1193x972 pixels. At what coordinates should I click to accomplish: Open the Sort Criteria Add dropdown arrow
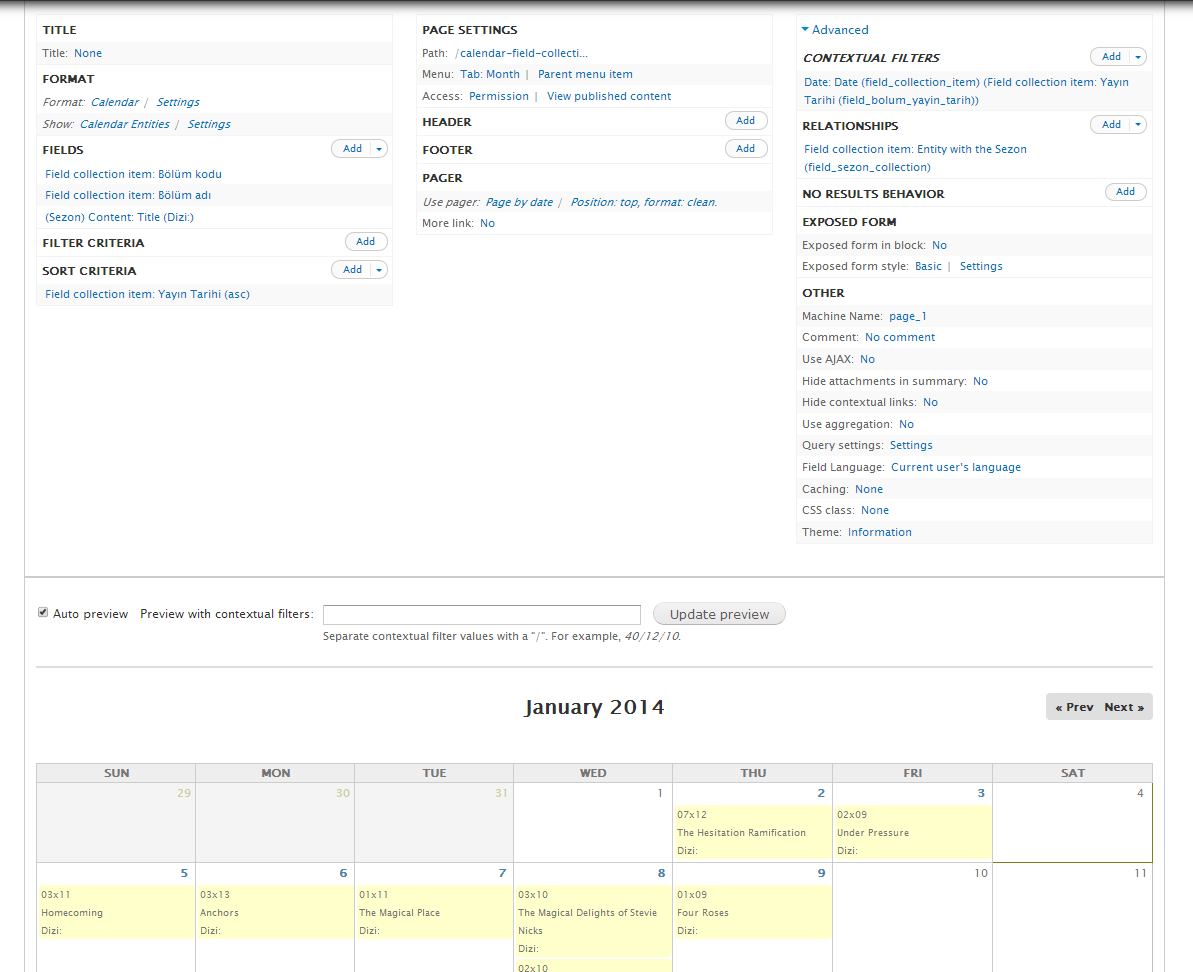[379, 270]
